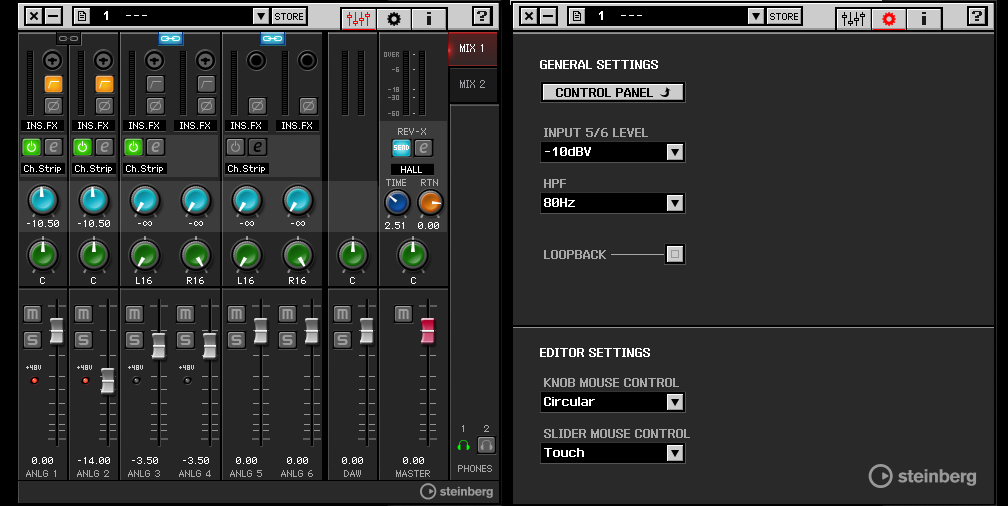
Task: Click Ch.Strip label on ANLG 5/6
Action: (246, 168)
